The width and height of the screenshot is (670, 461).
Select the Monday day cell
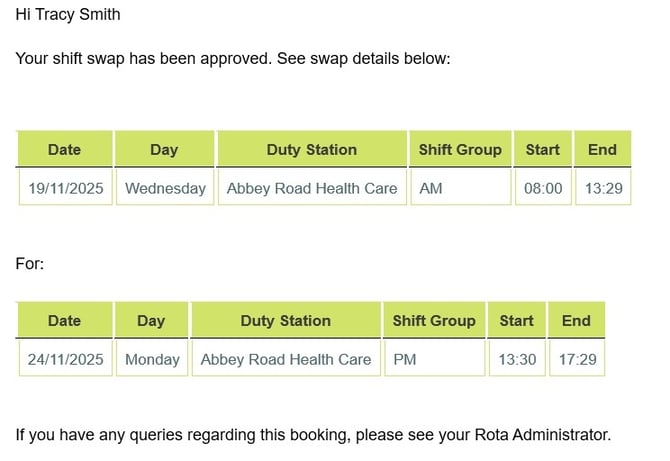pyautogui.click(x=152, y=359)
